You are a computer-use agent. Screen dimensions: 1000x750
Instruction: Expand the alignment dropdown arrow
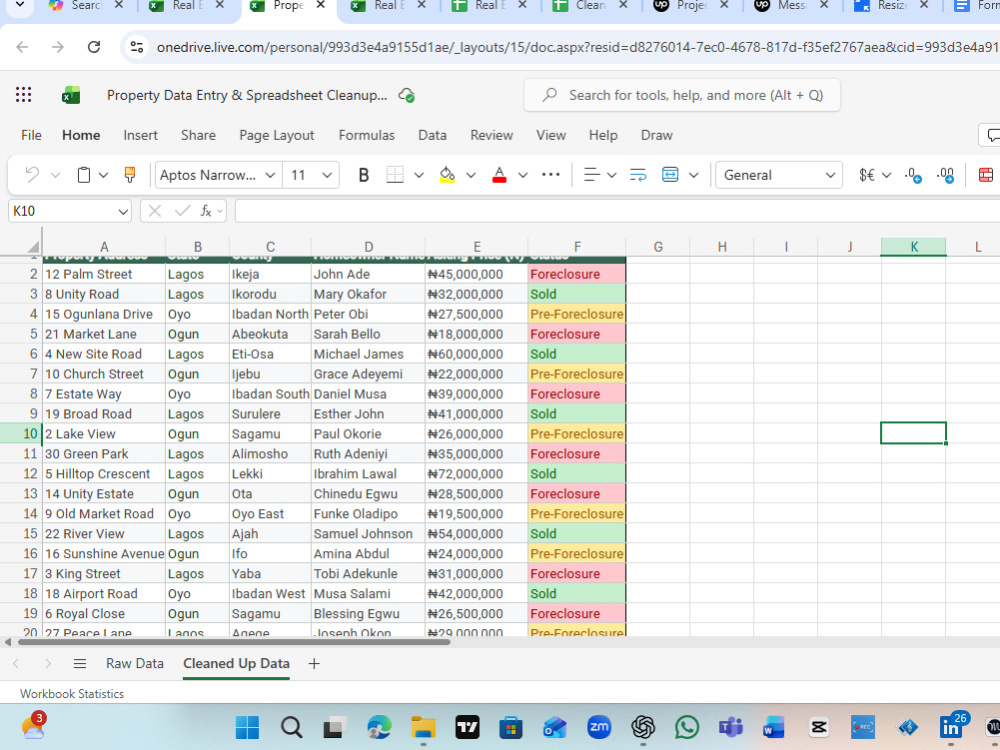(x=612, y=175)
